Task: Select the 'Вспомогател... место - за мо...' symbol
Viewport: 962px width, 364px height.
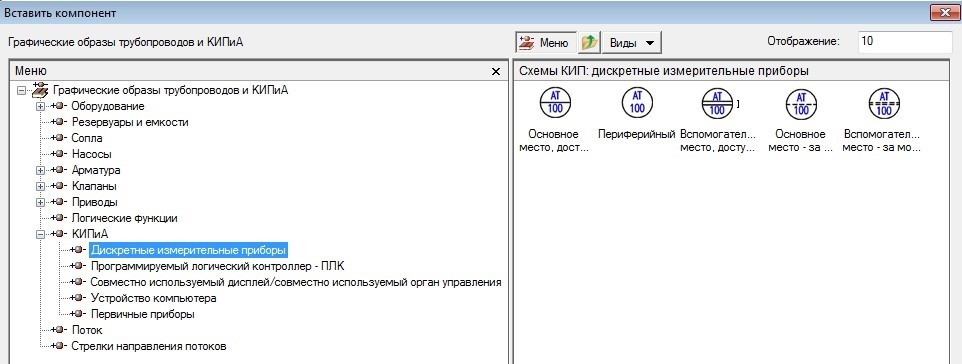Action: (884, 102)
